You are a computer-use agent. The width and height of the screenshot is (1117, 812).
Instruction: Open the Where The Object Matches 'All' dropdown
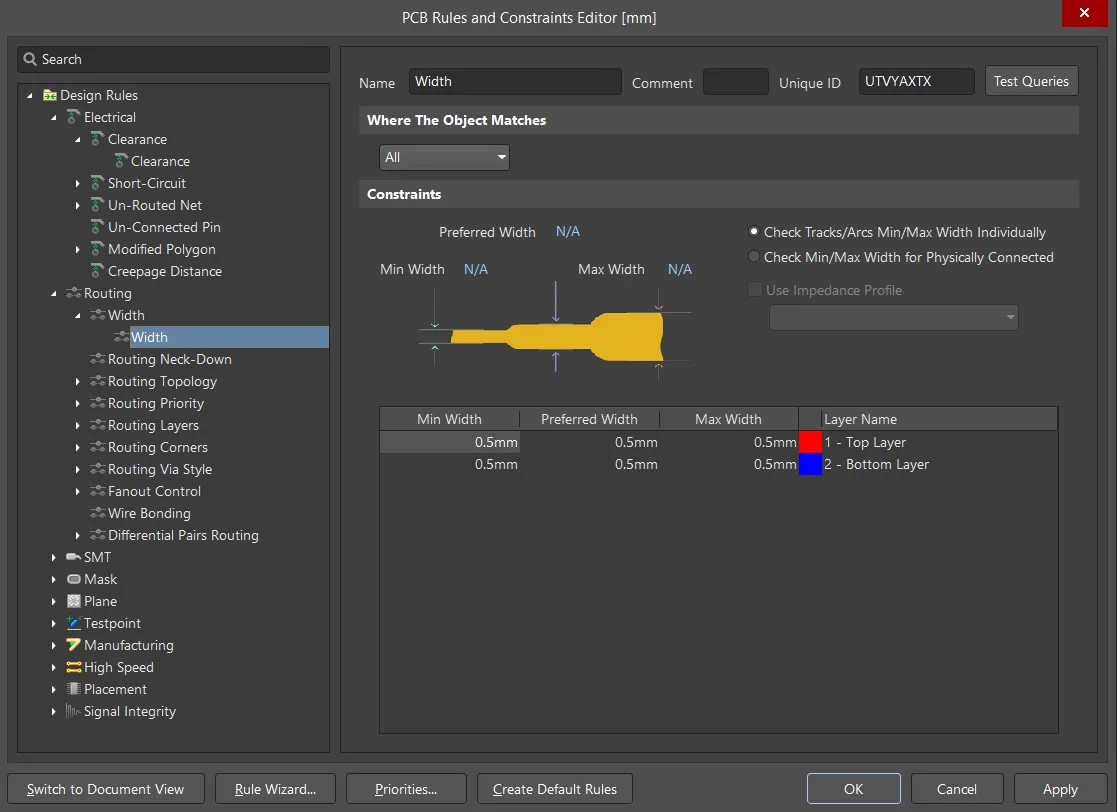pos(444,157)
